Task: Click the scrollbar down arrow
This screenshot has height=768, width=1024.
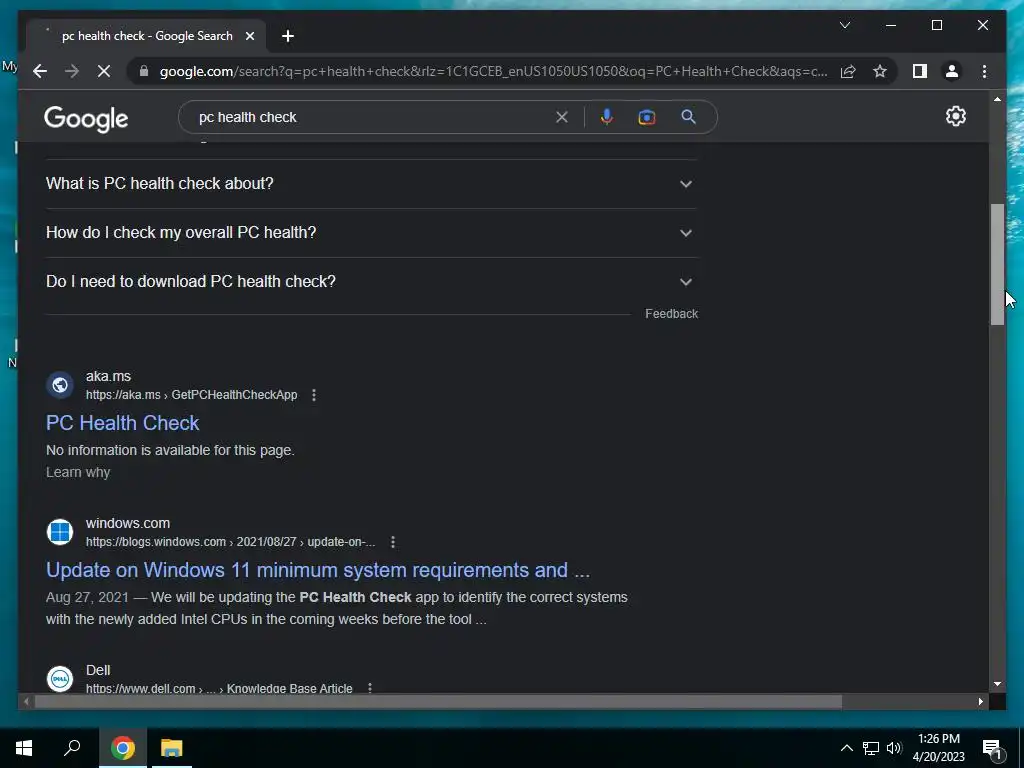Action: pyautogui.click(x=997, y=684)
